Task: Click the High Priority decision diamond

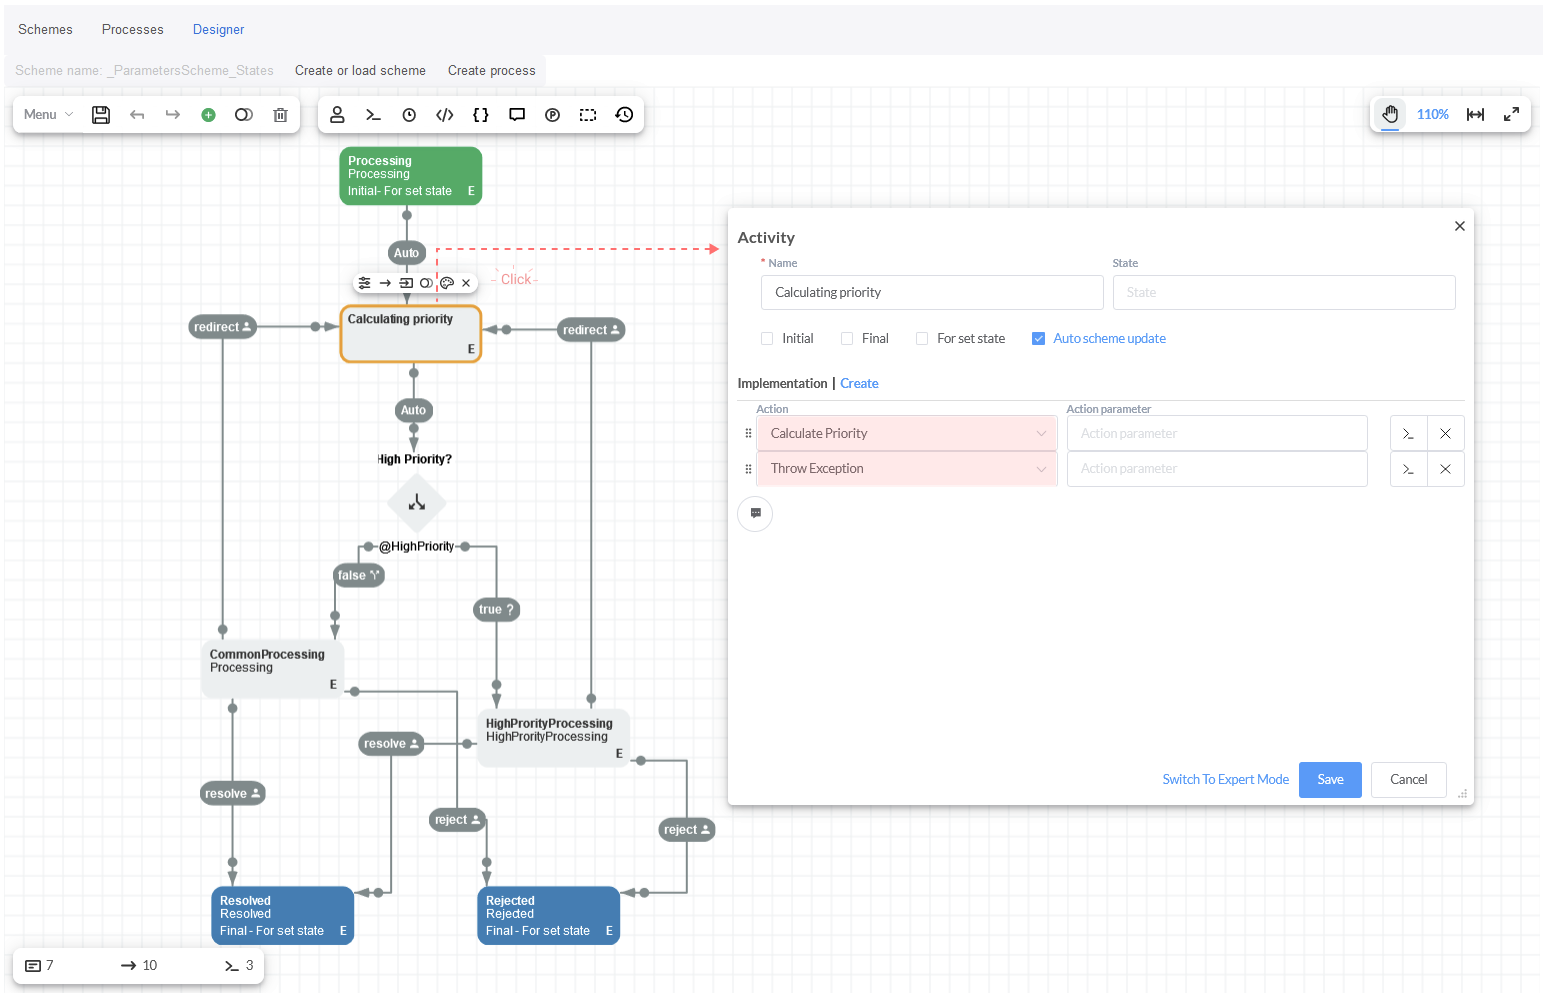Action: tap(417, 503)
